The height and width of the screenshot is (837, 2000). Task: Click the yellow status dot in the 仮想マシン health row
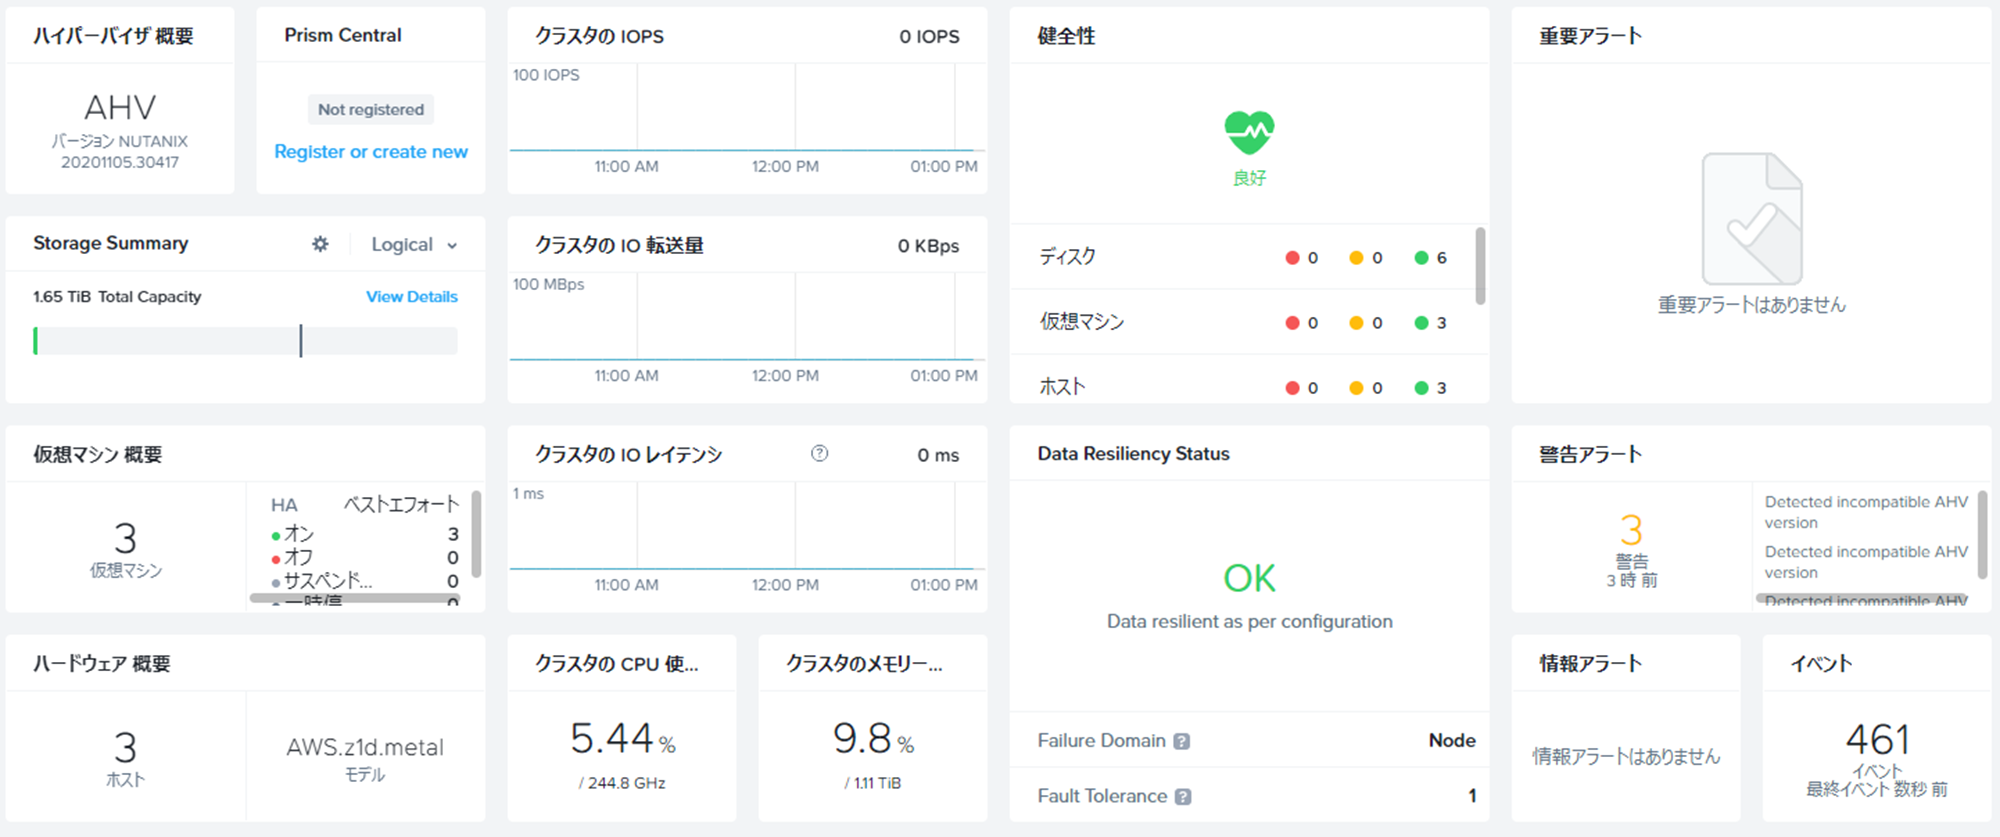tap(1356, 323)
